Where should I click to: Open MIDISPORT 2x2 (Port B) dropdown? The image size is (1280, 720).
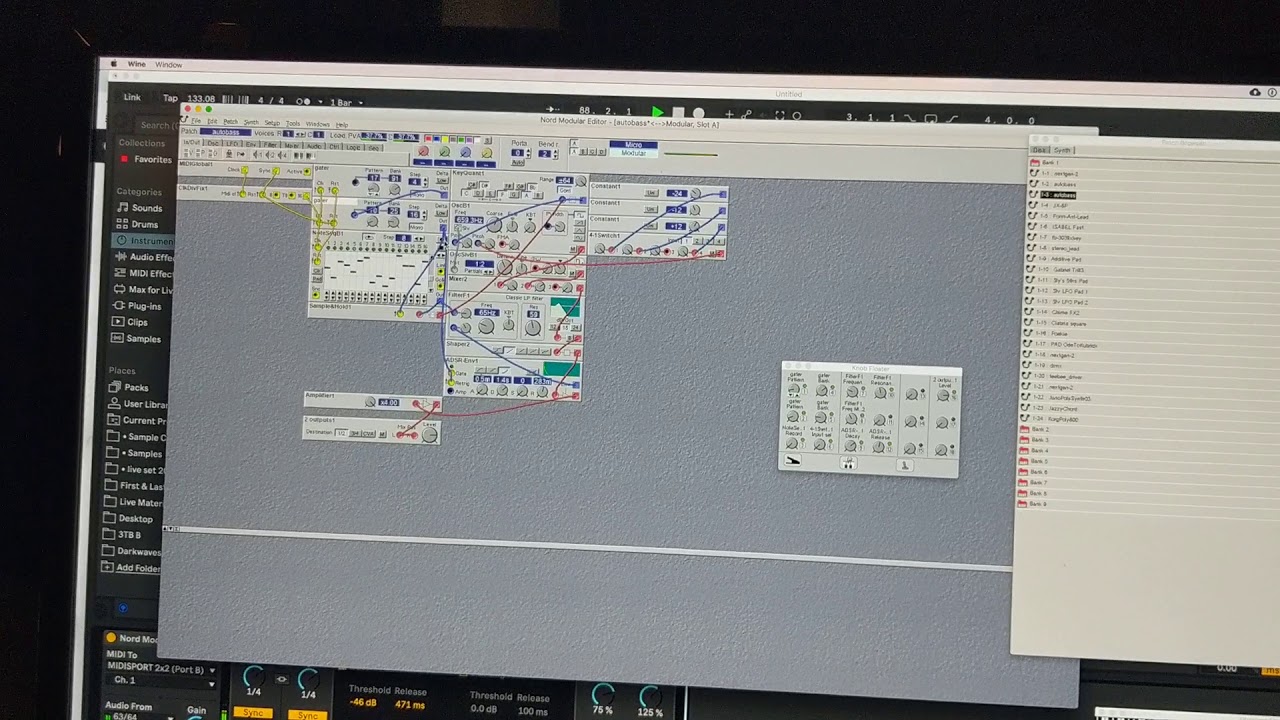(x=160, y=669)
